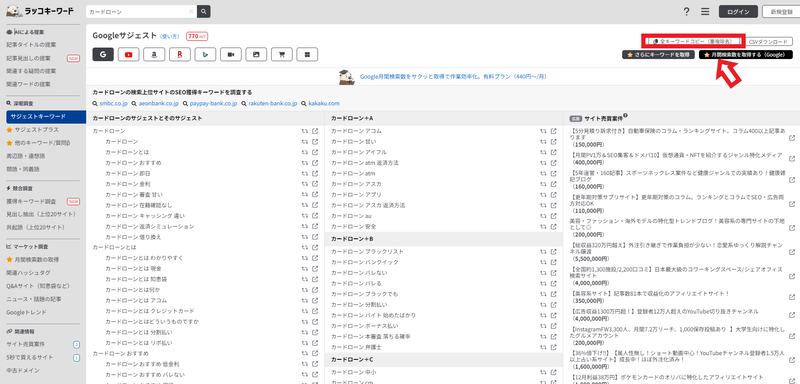The width and height of the screenshot is (800, 384).
Task: Open external link for カードローン アプリ
Action: [554, 194]
